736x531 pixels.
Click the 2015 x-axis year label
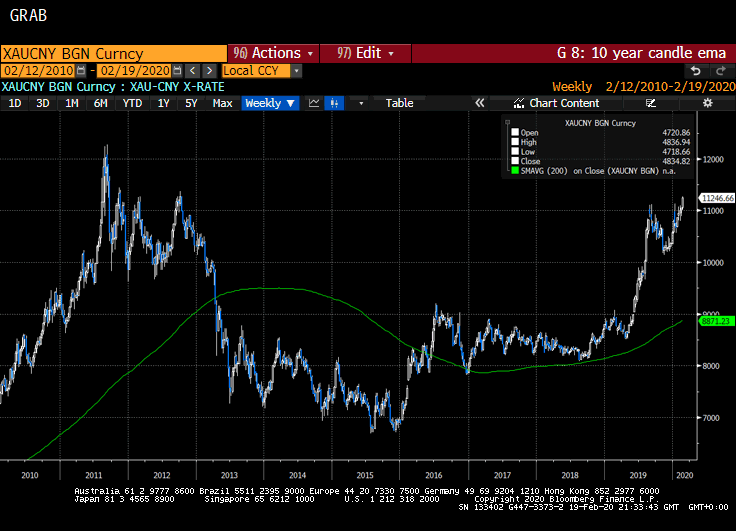tap(365, 475)
